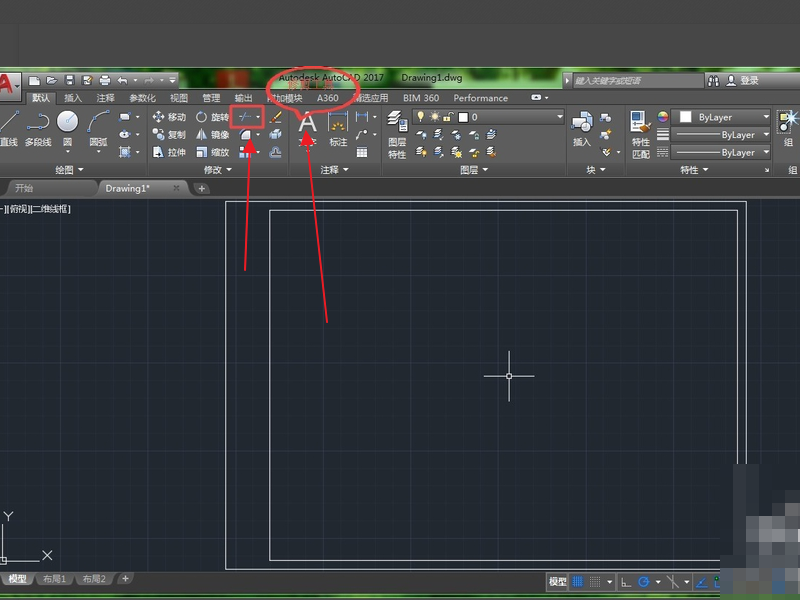Toggle isometric drafting in status bar
The height and width of the screenshot is (600, 800).
[x=673, y=582]
